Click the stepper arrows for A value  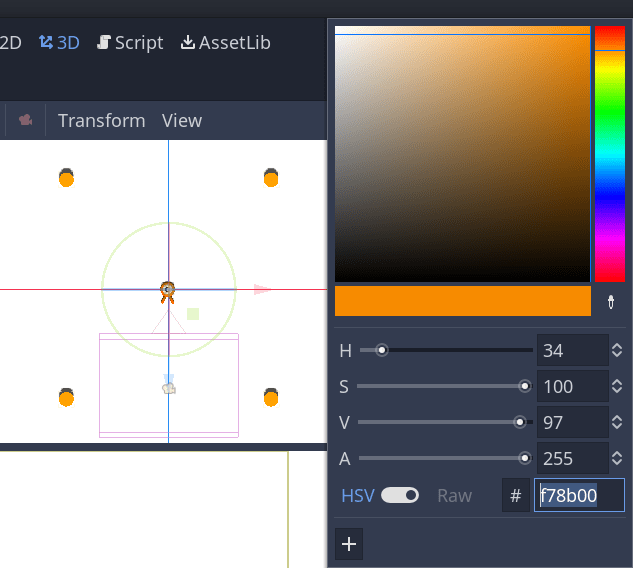click(617, 458)
